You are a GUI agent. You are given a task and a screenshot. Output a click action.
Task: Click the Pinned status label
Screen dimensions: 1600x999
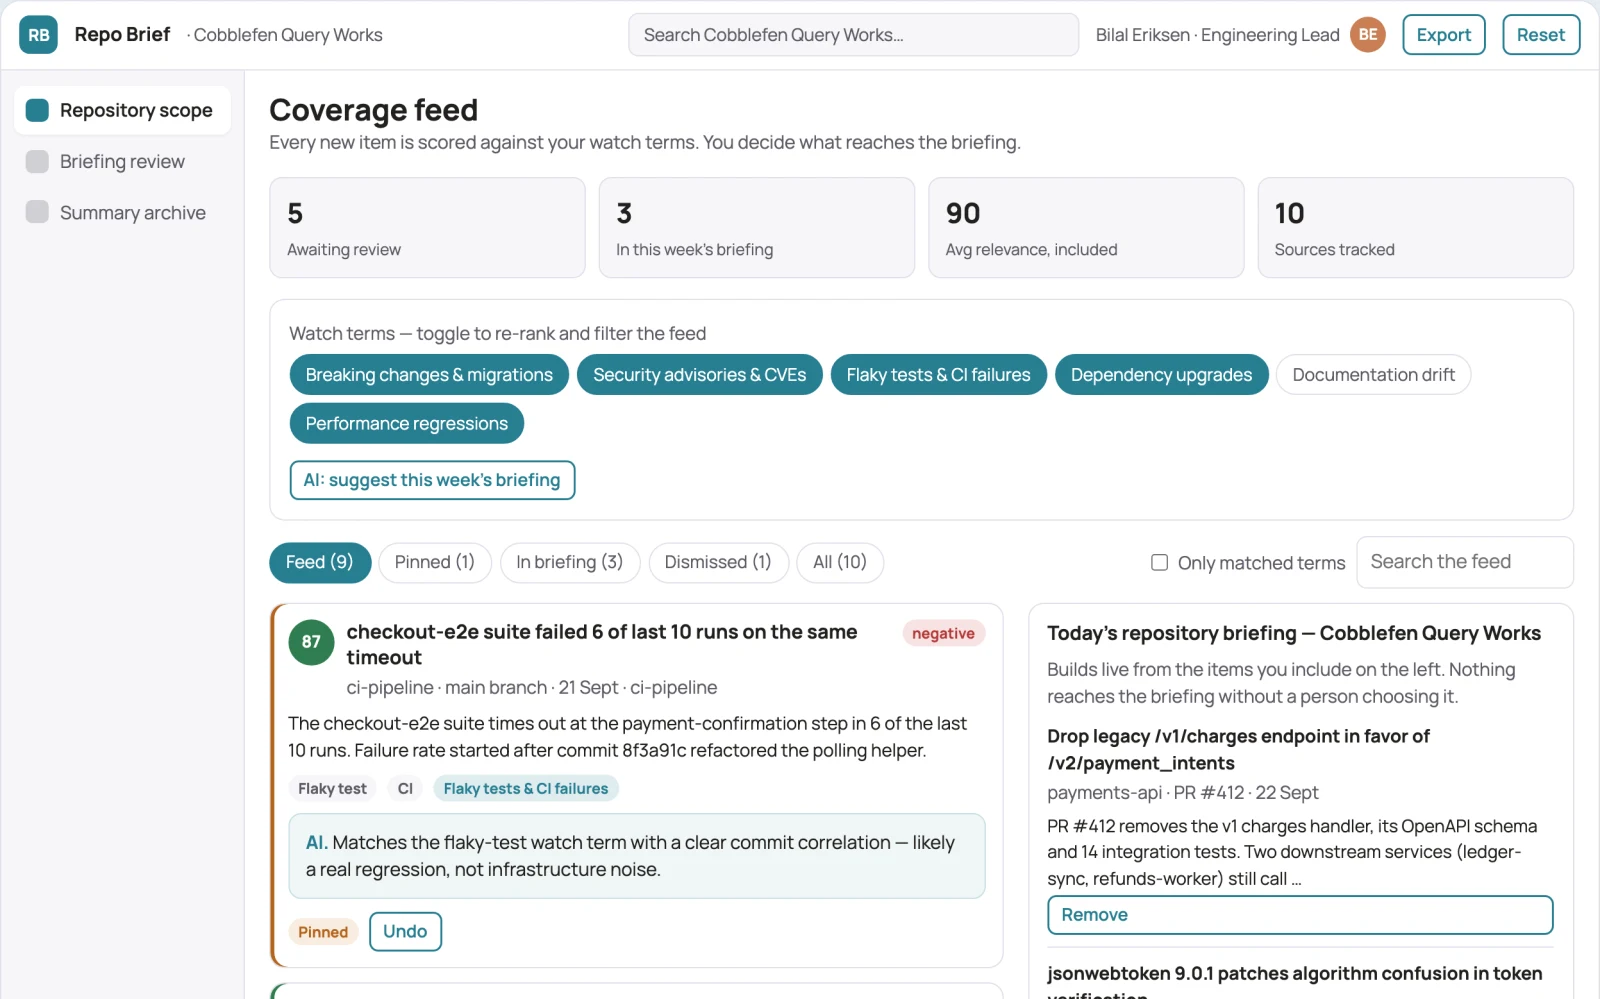(323, 932)
